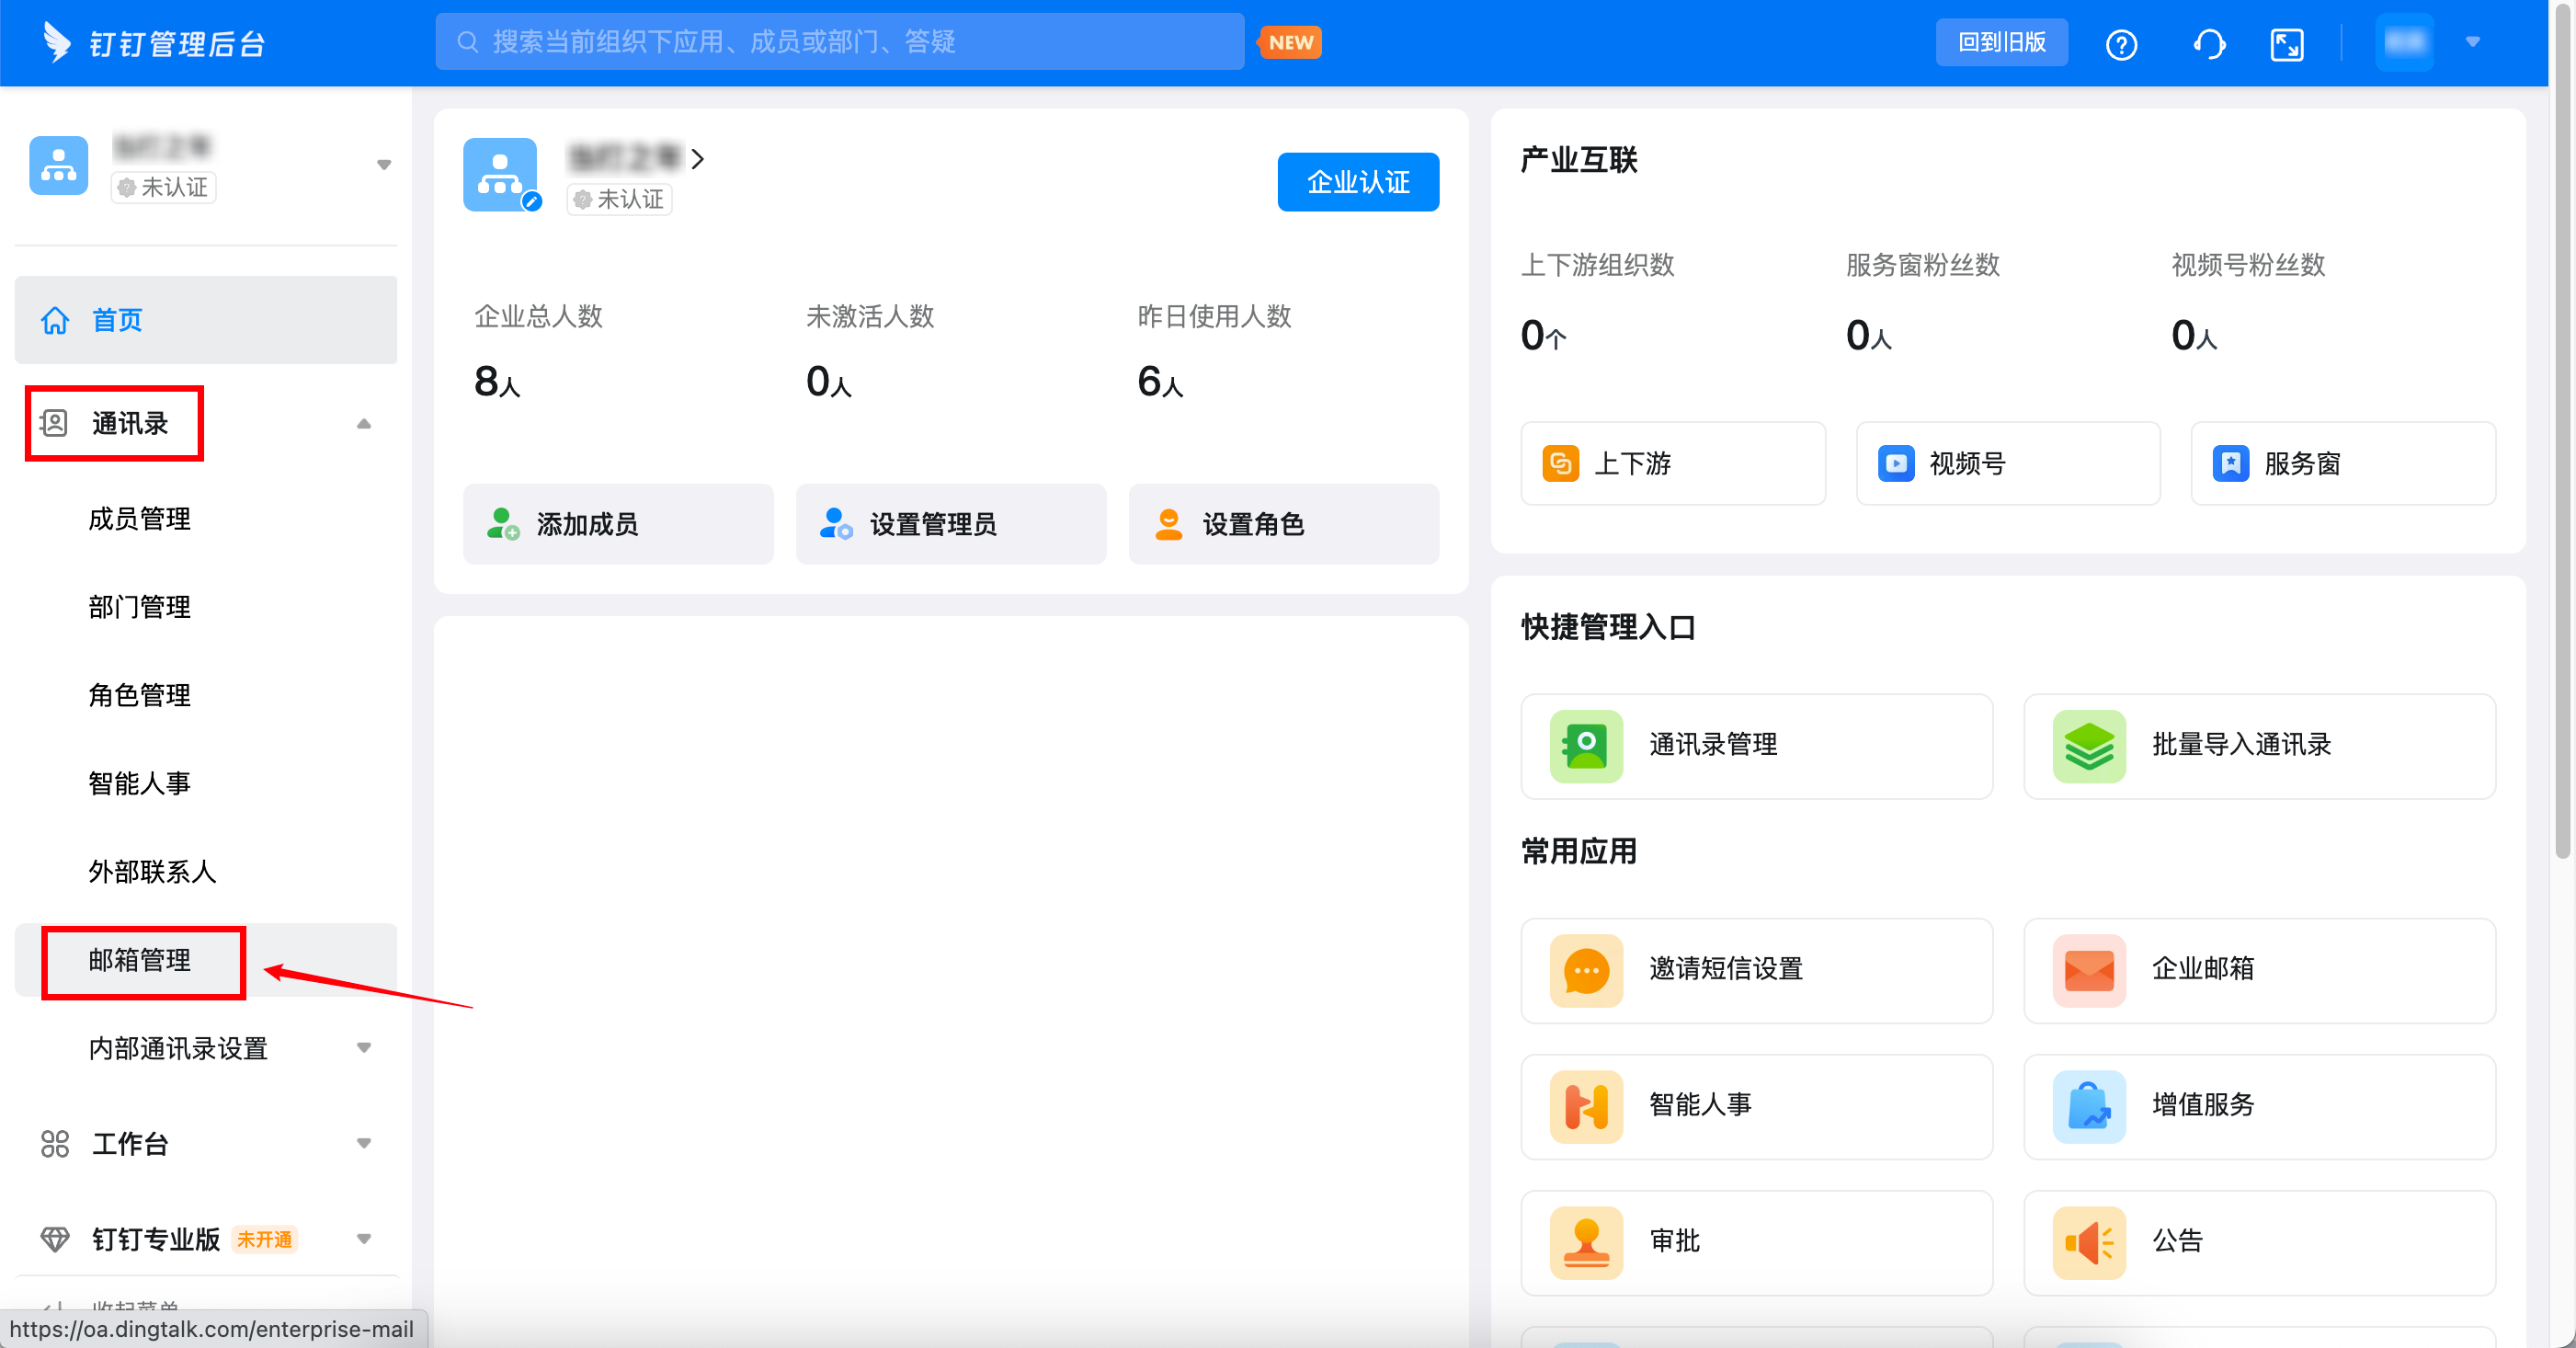Click the fullscreen expand icon in header
This screenshot has width=2576, height=1348.
[x=2287, y=44]
